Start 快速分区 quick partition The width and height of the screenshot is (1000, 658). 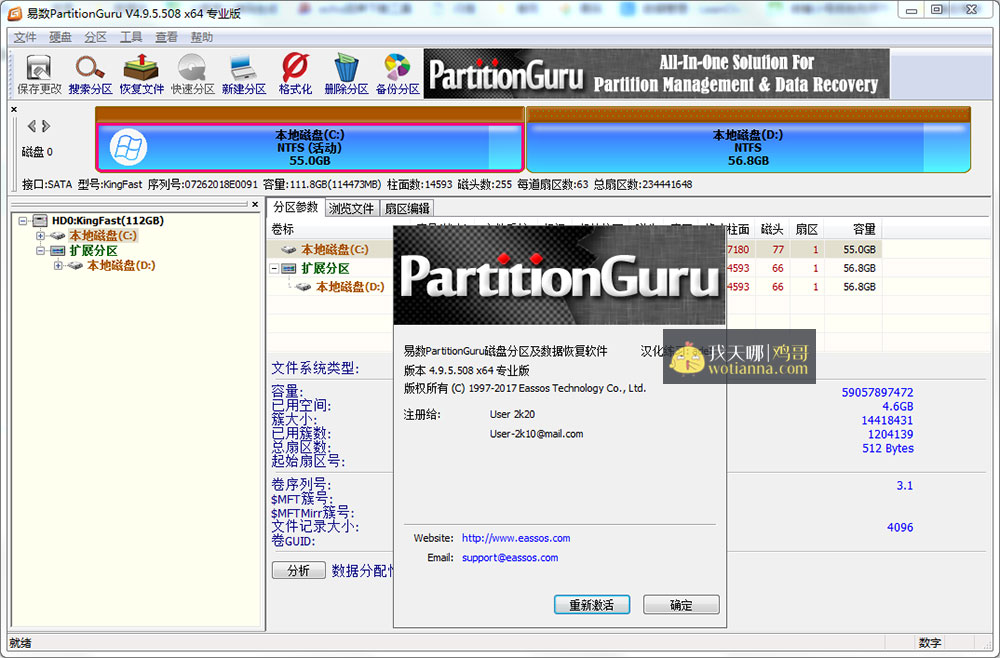(193, 75)
